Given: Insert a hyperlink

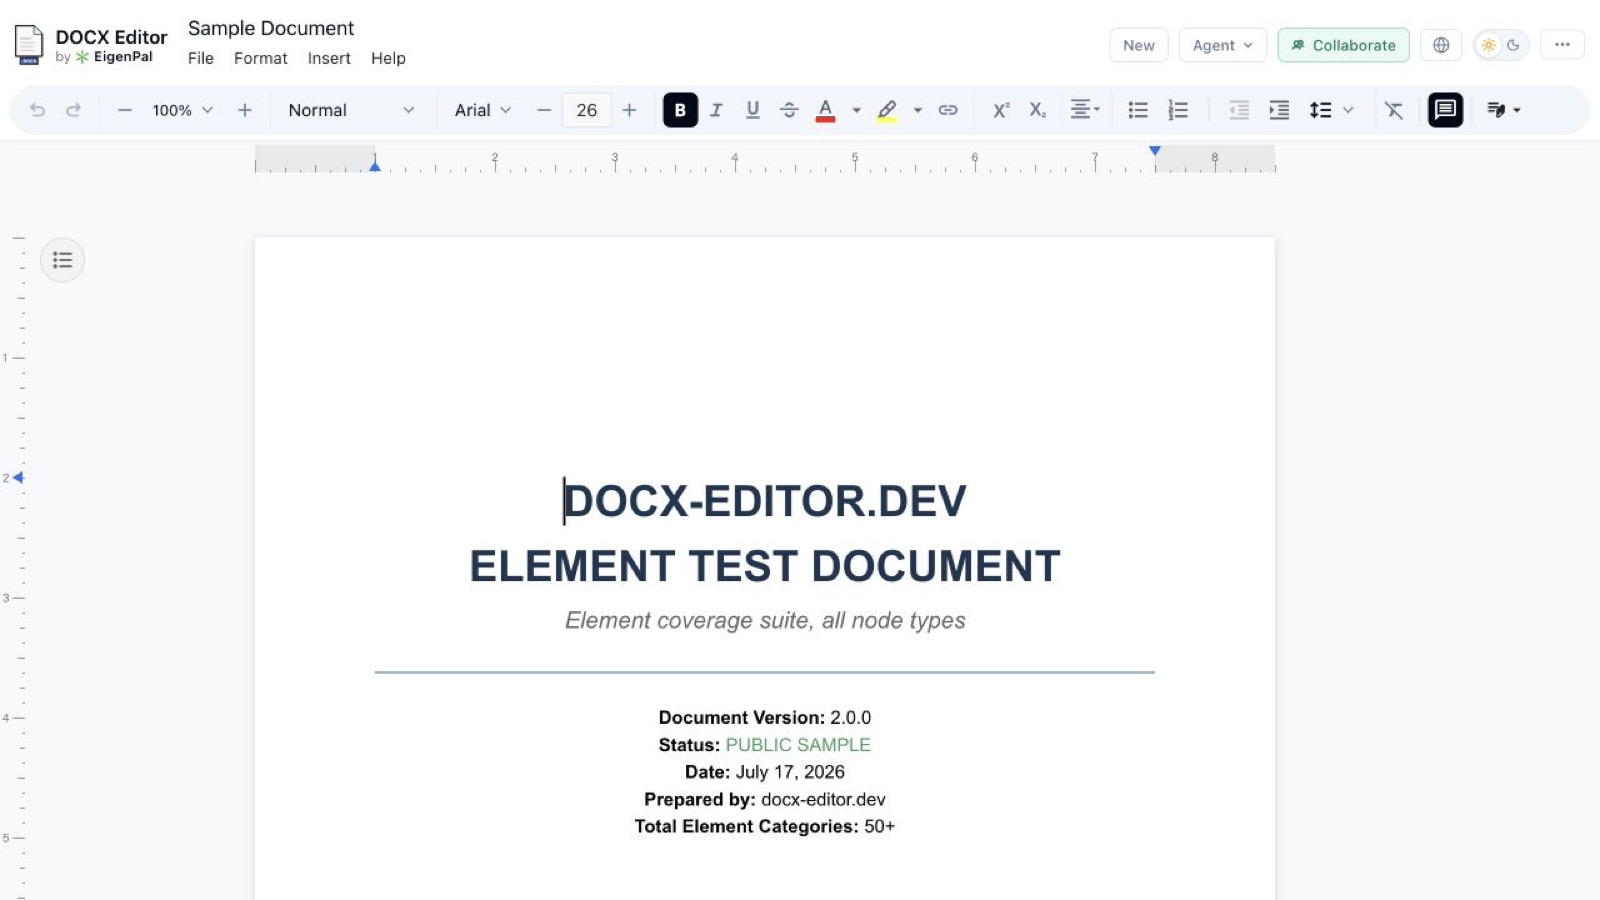Looking at the screenshot, I should tap(948, 110).
